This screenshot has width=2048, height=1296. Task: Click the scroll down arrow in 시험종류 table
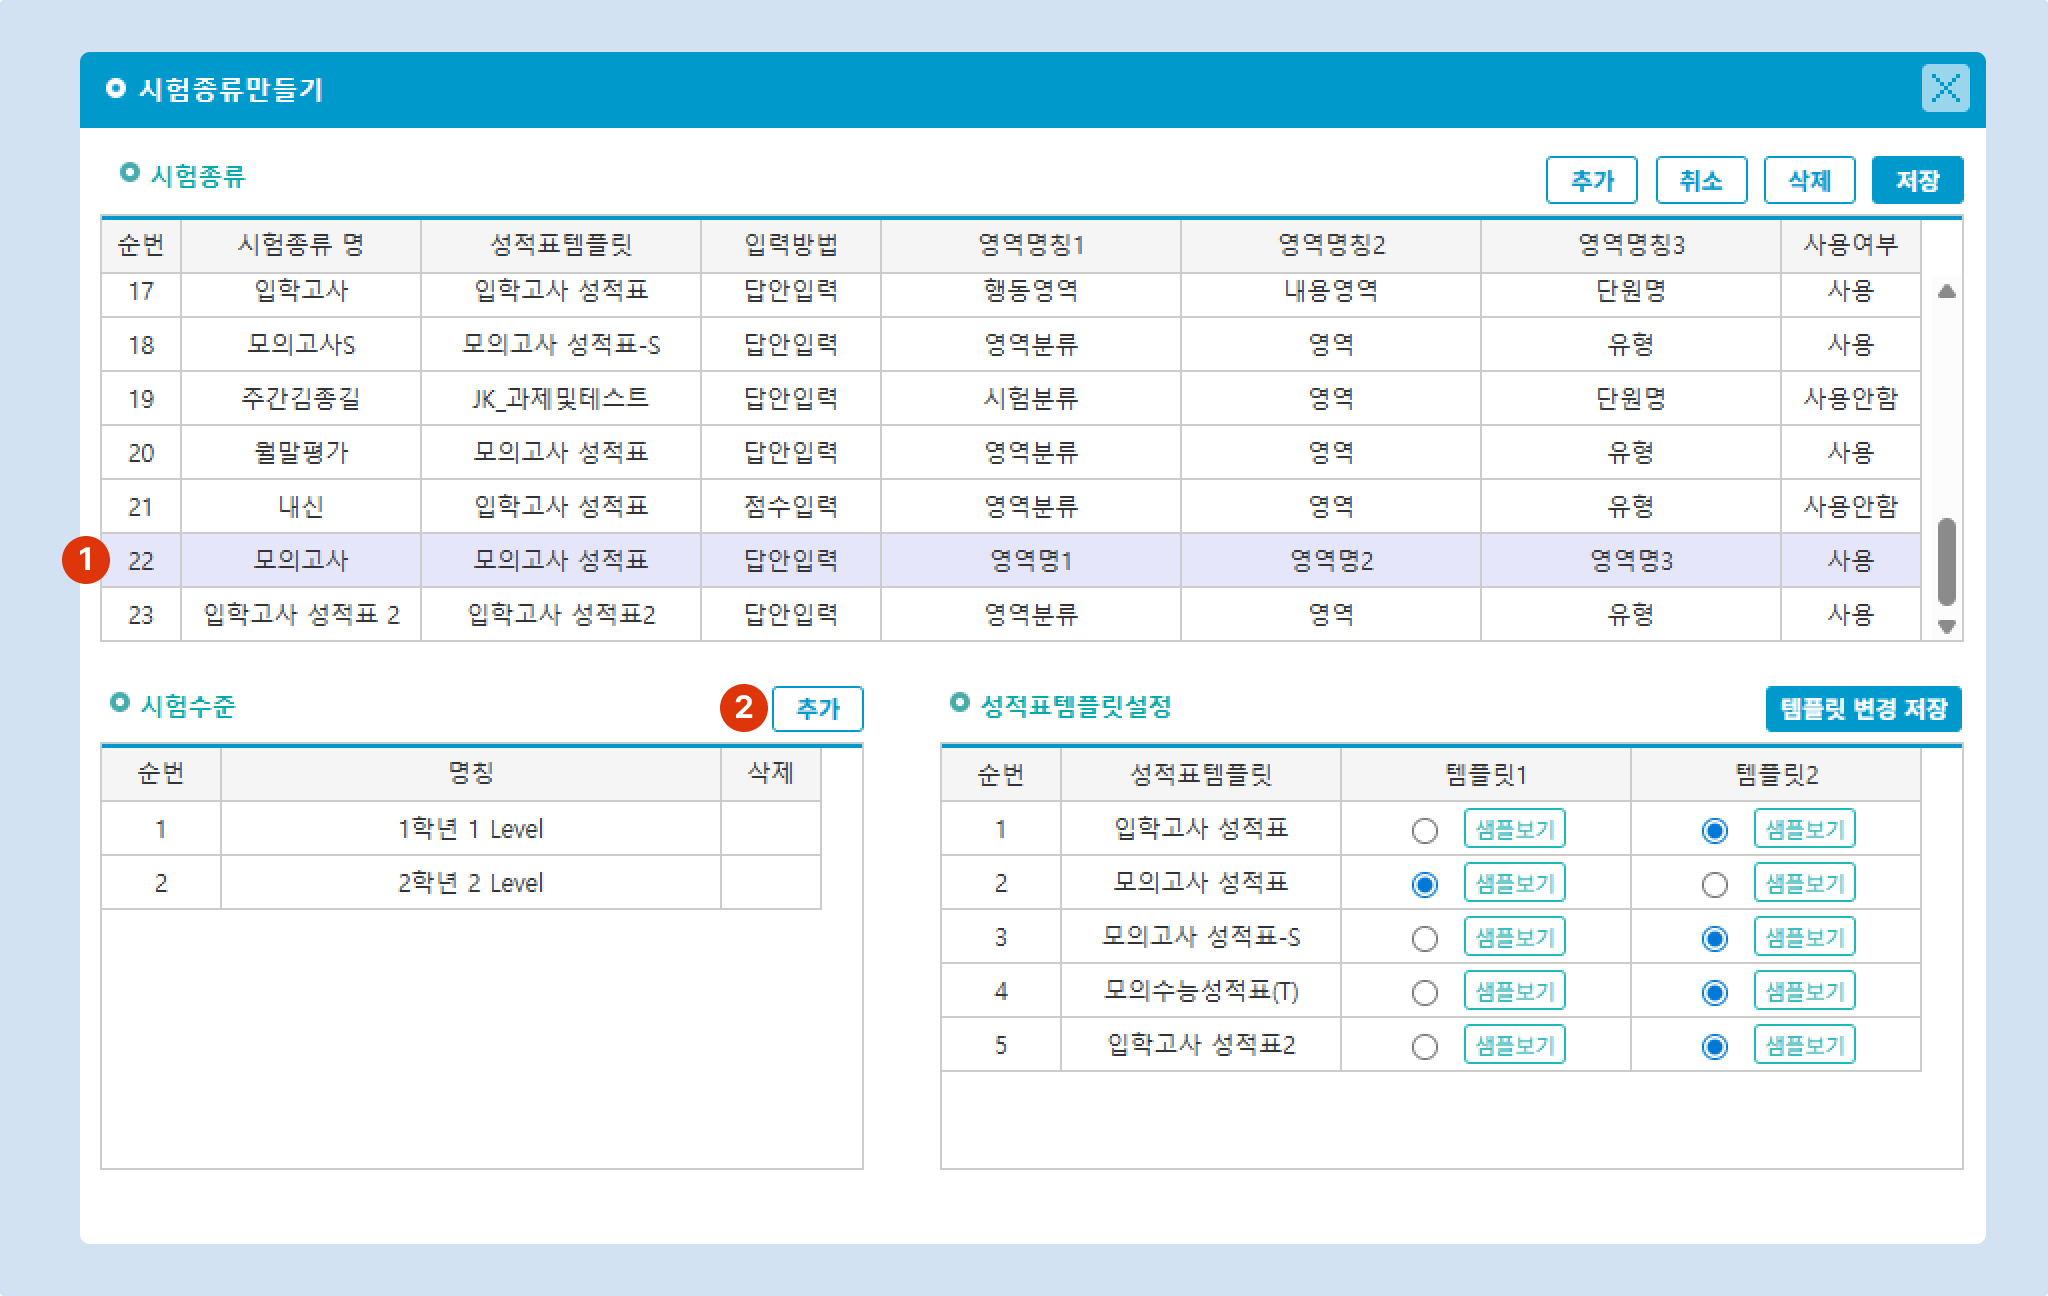[x=1946, y=626]
